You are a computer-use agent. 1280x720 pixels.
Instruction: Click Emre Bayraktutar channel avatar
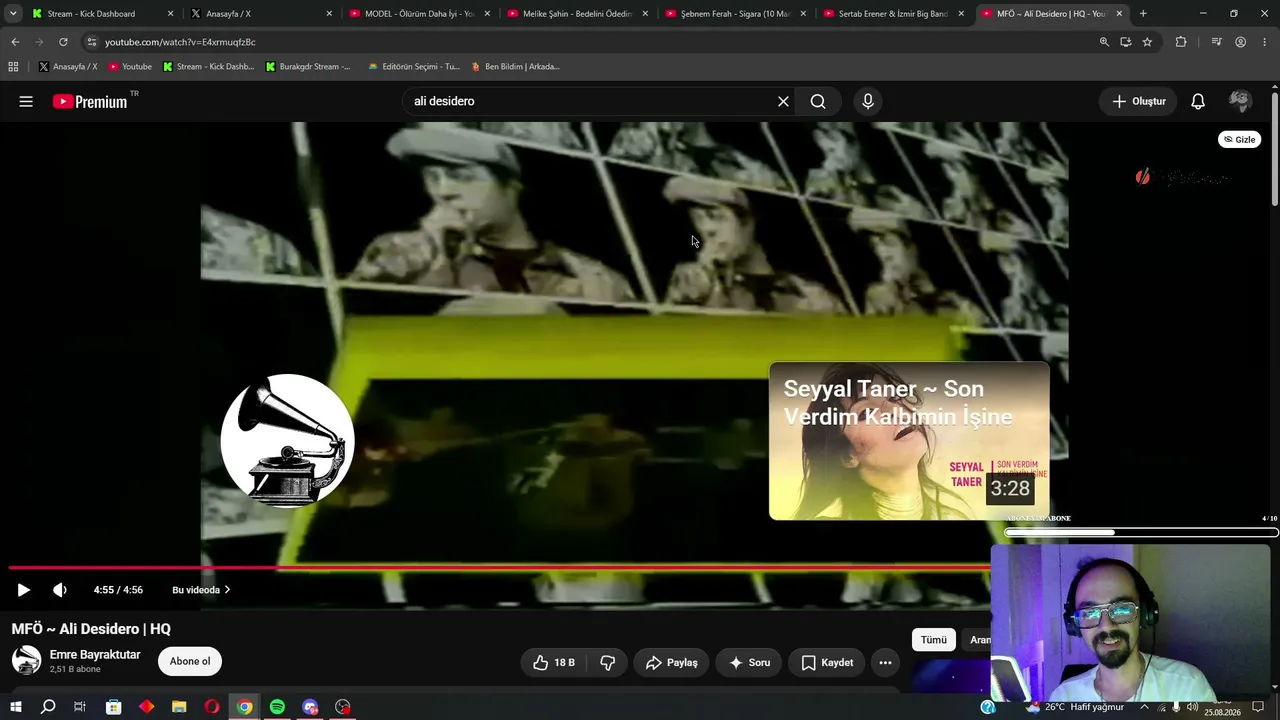click(x=26, y=660)
